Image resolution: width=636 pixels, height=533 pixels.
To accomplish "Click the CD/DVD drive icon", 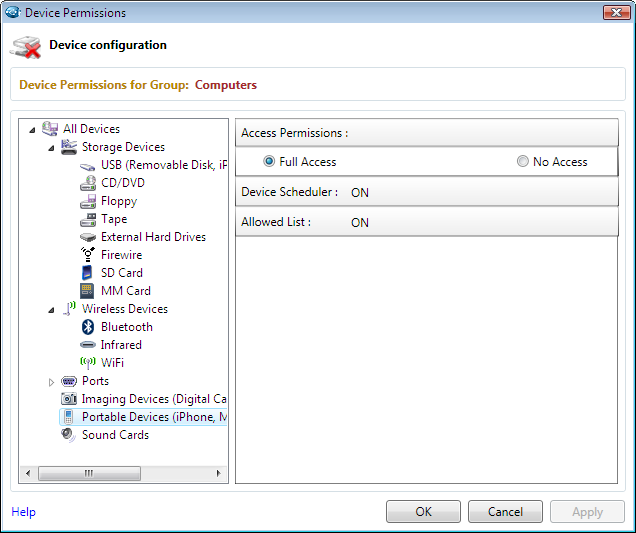I will 88,183.
